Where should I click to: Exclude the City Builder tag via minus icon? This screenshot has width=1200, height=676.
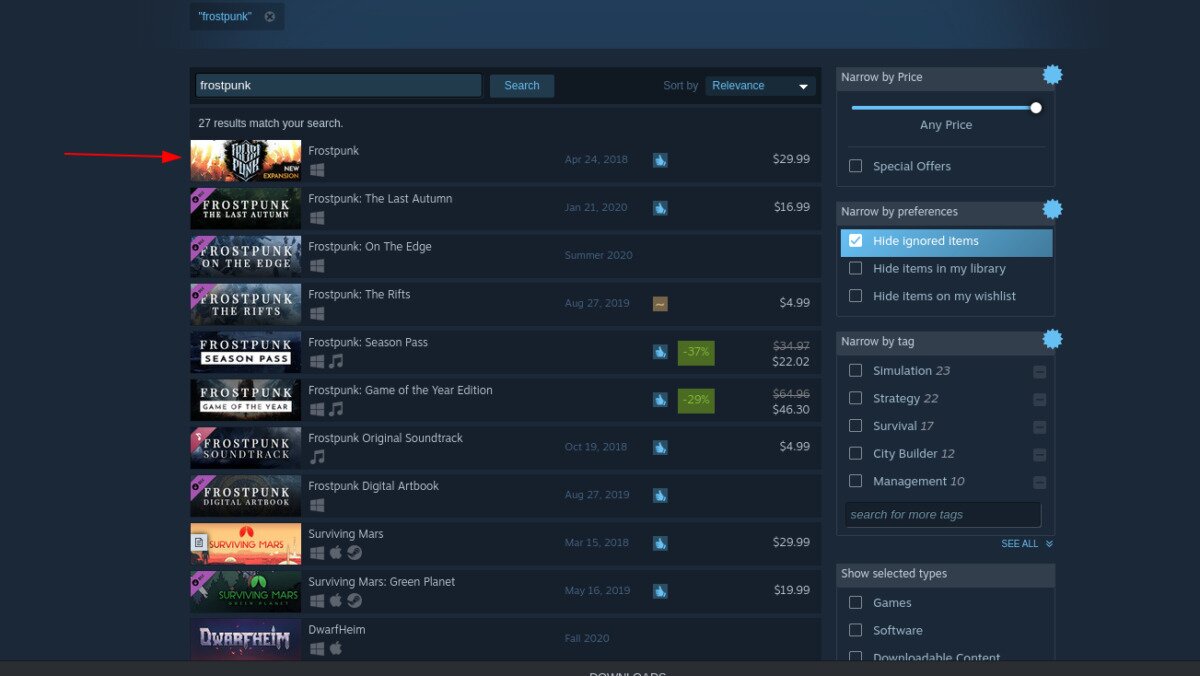1040,455
